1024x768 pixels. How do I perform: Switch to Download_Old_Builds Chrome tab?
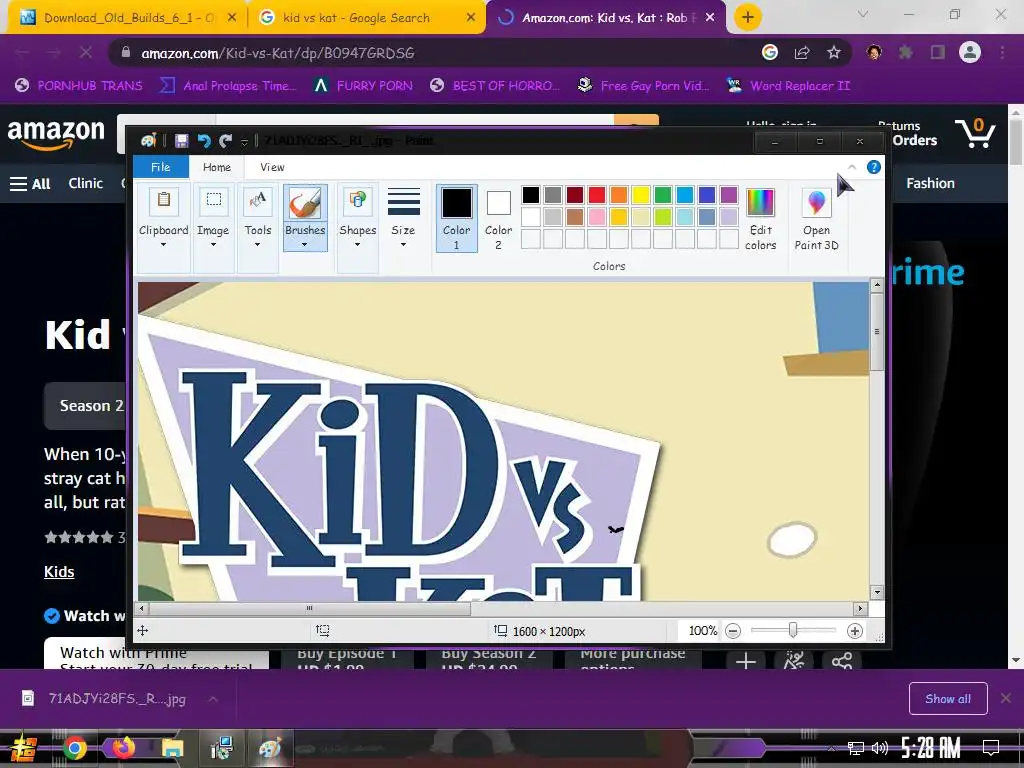coord(126,18)
